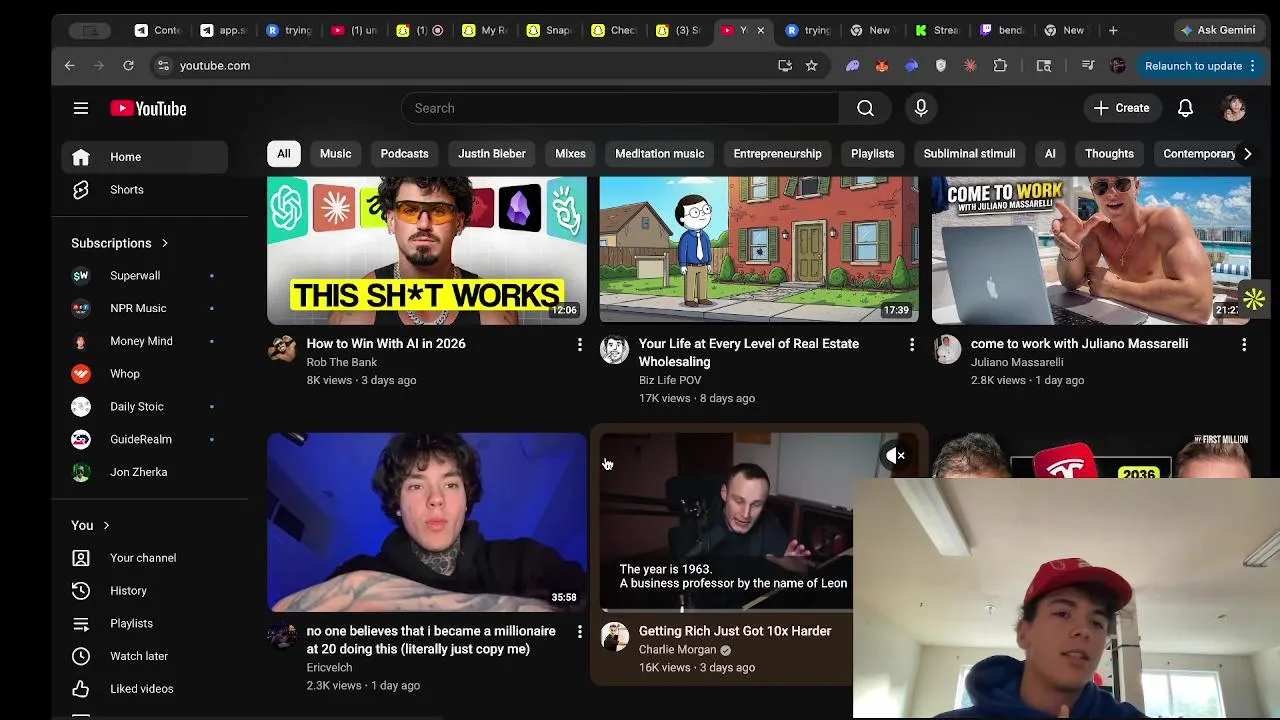
Task: Select the Subliminal stimuli filter chip
Action: click(969, 154)
